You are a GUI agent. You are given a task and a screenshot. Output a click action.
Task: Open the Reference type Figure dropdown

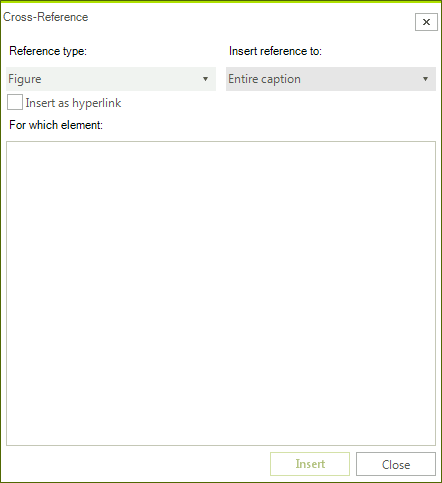click(x=111, y=79)
